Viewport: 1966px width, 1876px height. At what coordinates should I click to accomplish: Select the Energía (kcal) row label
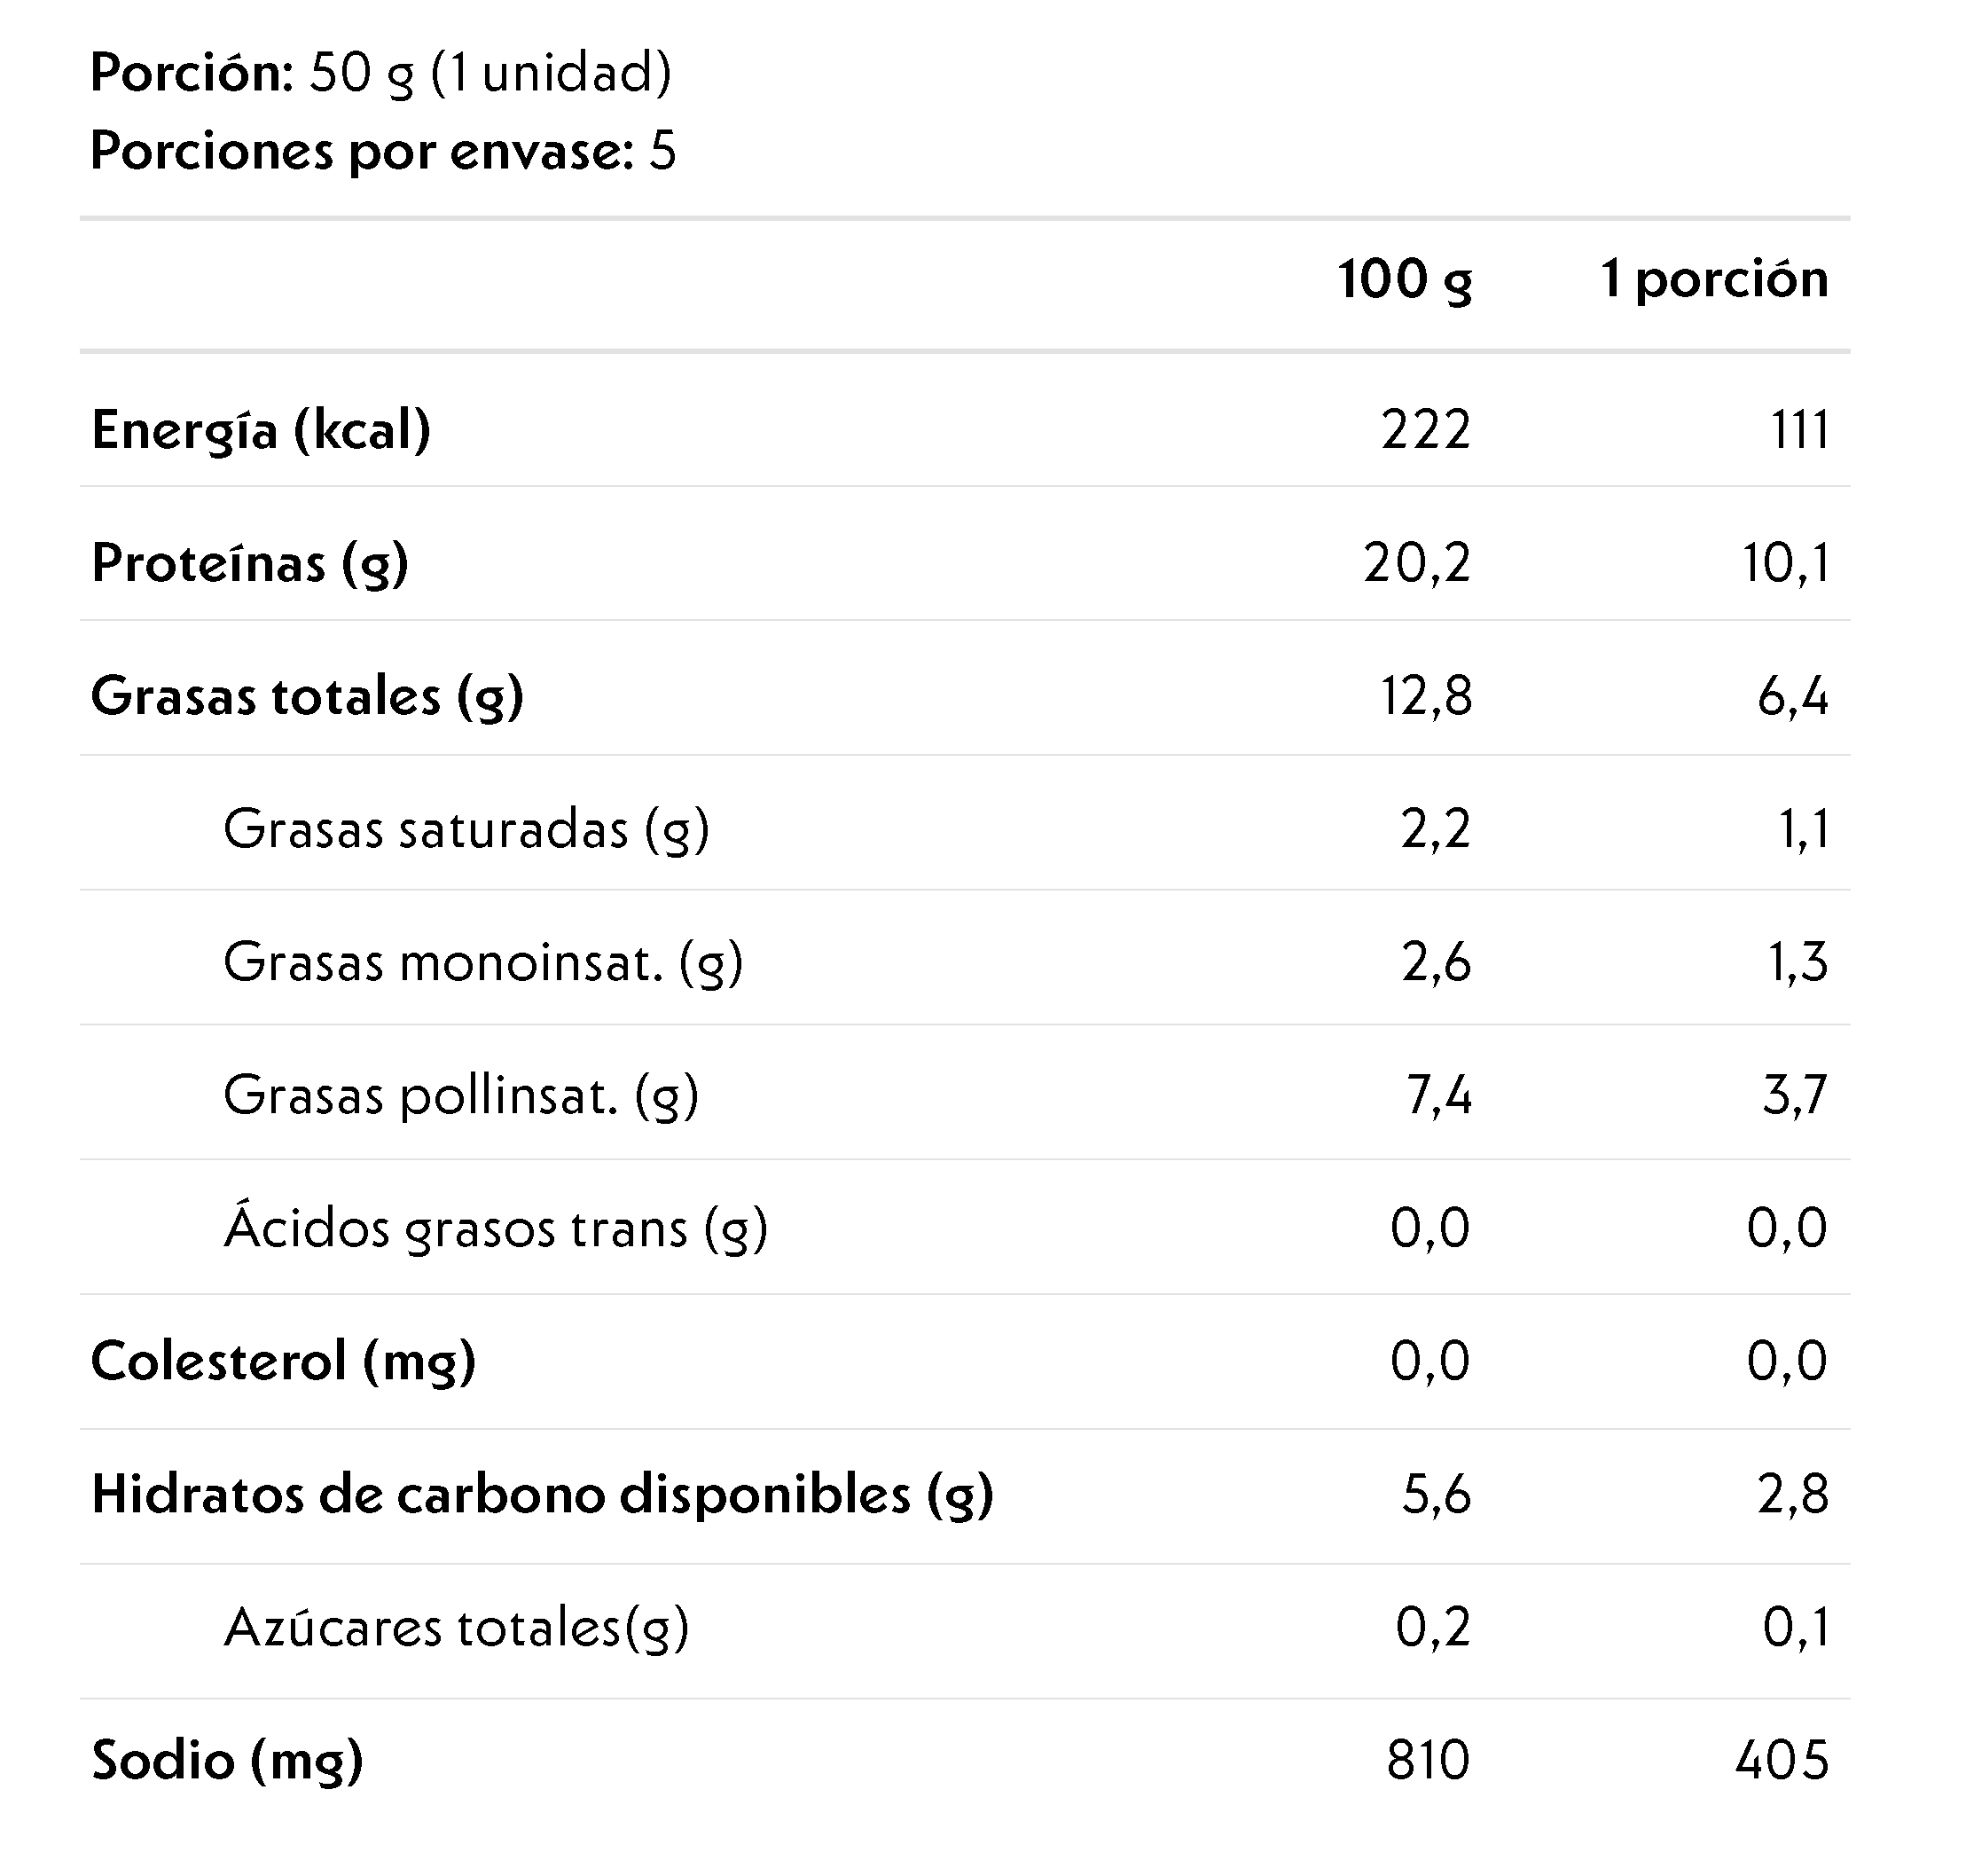261,430
